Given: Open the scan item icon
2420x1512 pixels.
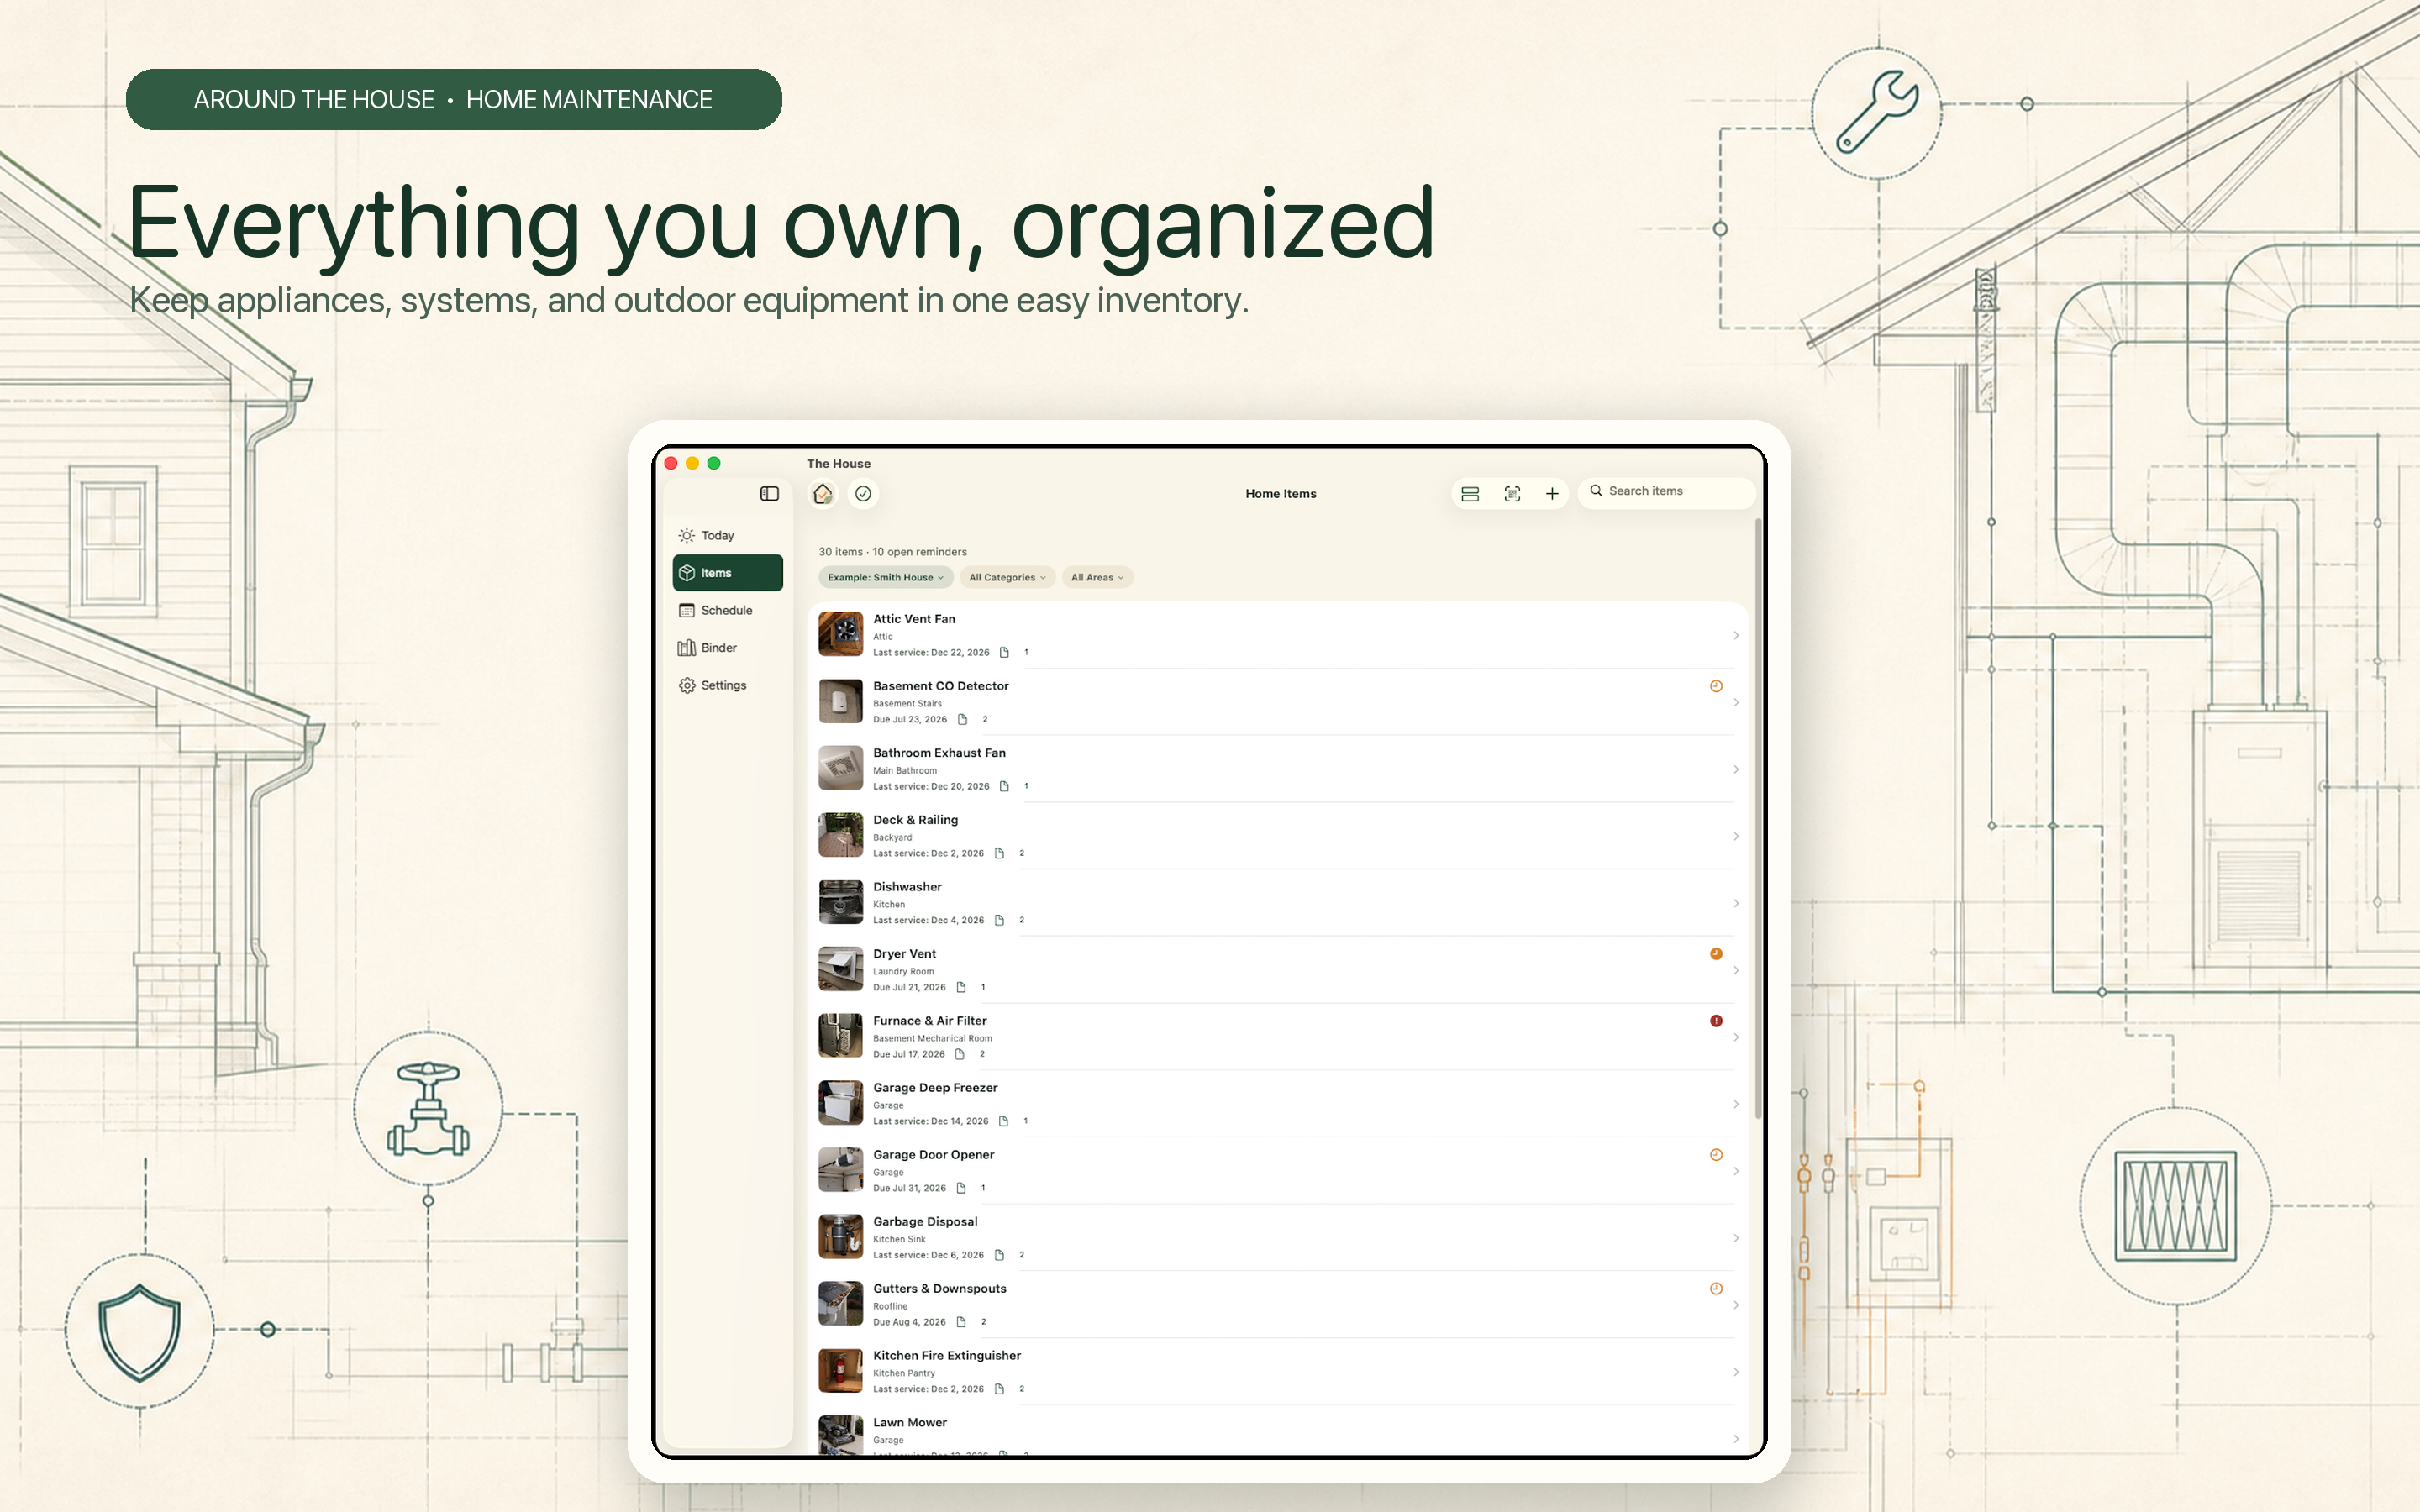Looking at the screenshot, I should [x=1512, y=494].
